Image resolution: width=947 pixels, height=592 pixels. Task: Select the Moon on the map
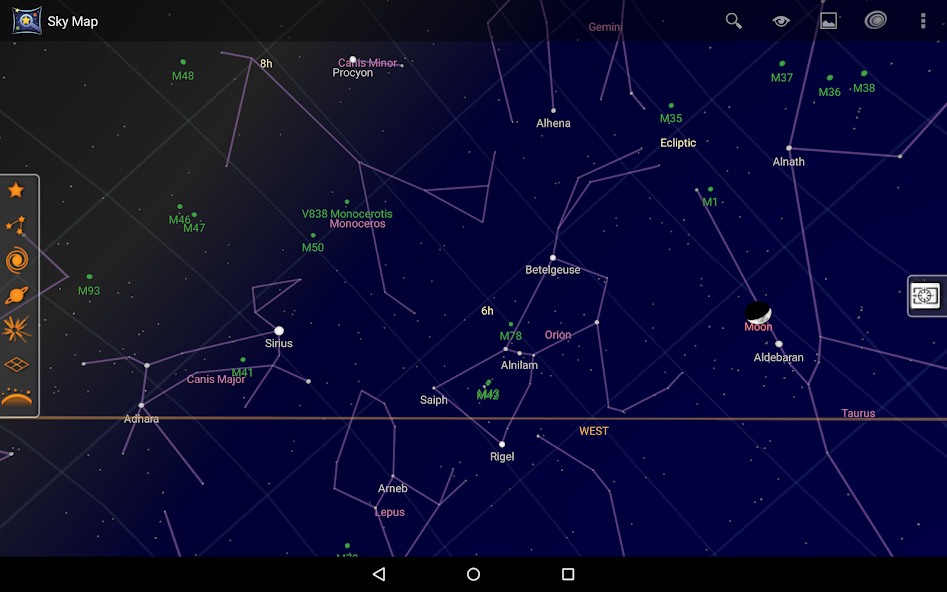click(x=758, y=311)
